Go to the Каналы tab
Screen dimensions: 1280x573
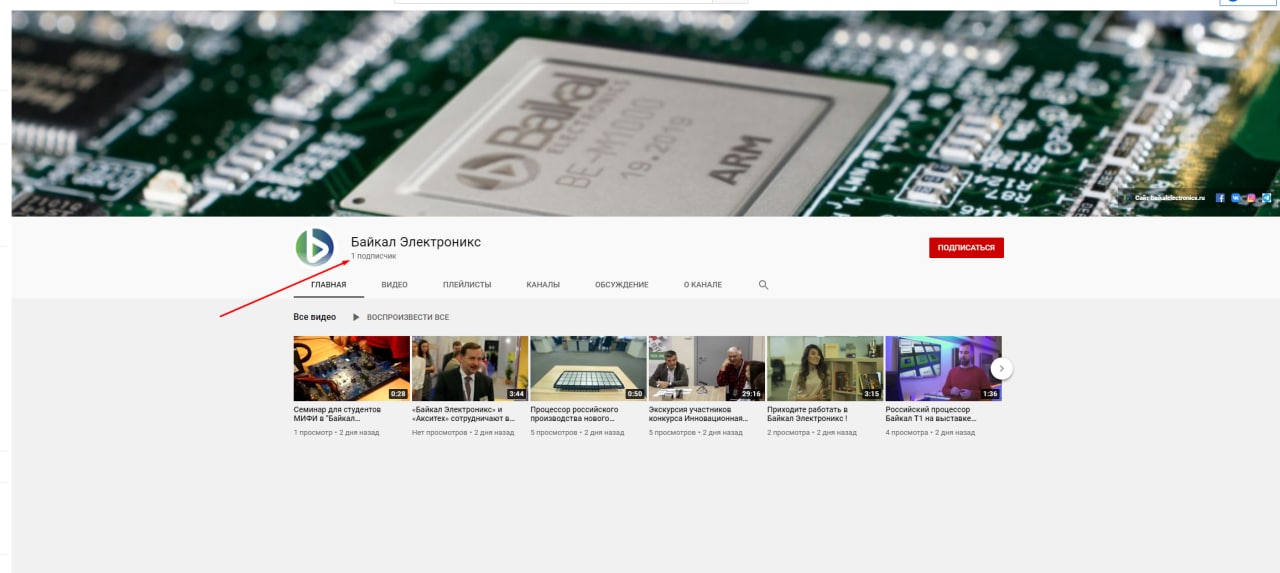pos(543,285)
